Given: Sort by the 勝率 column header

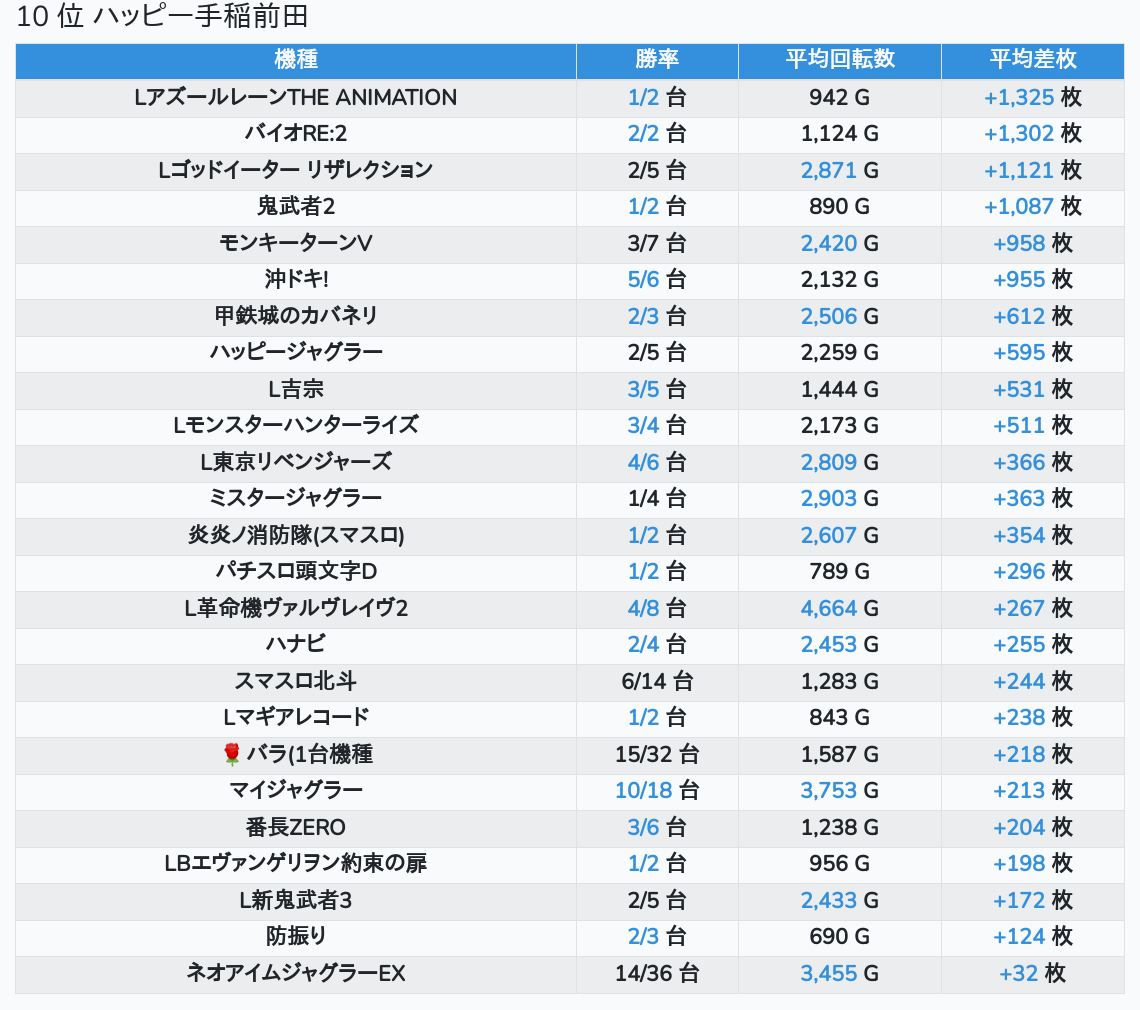Looking at the screenshot, I should [x=657, y=60].
